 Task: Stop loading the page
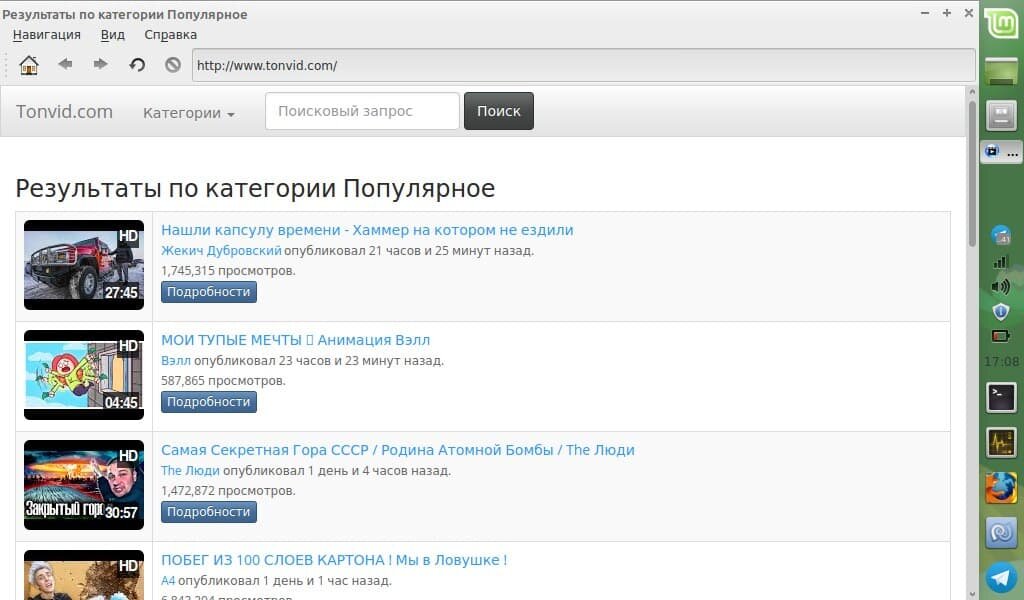[x=172, y=64]
